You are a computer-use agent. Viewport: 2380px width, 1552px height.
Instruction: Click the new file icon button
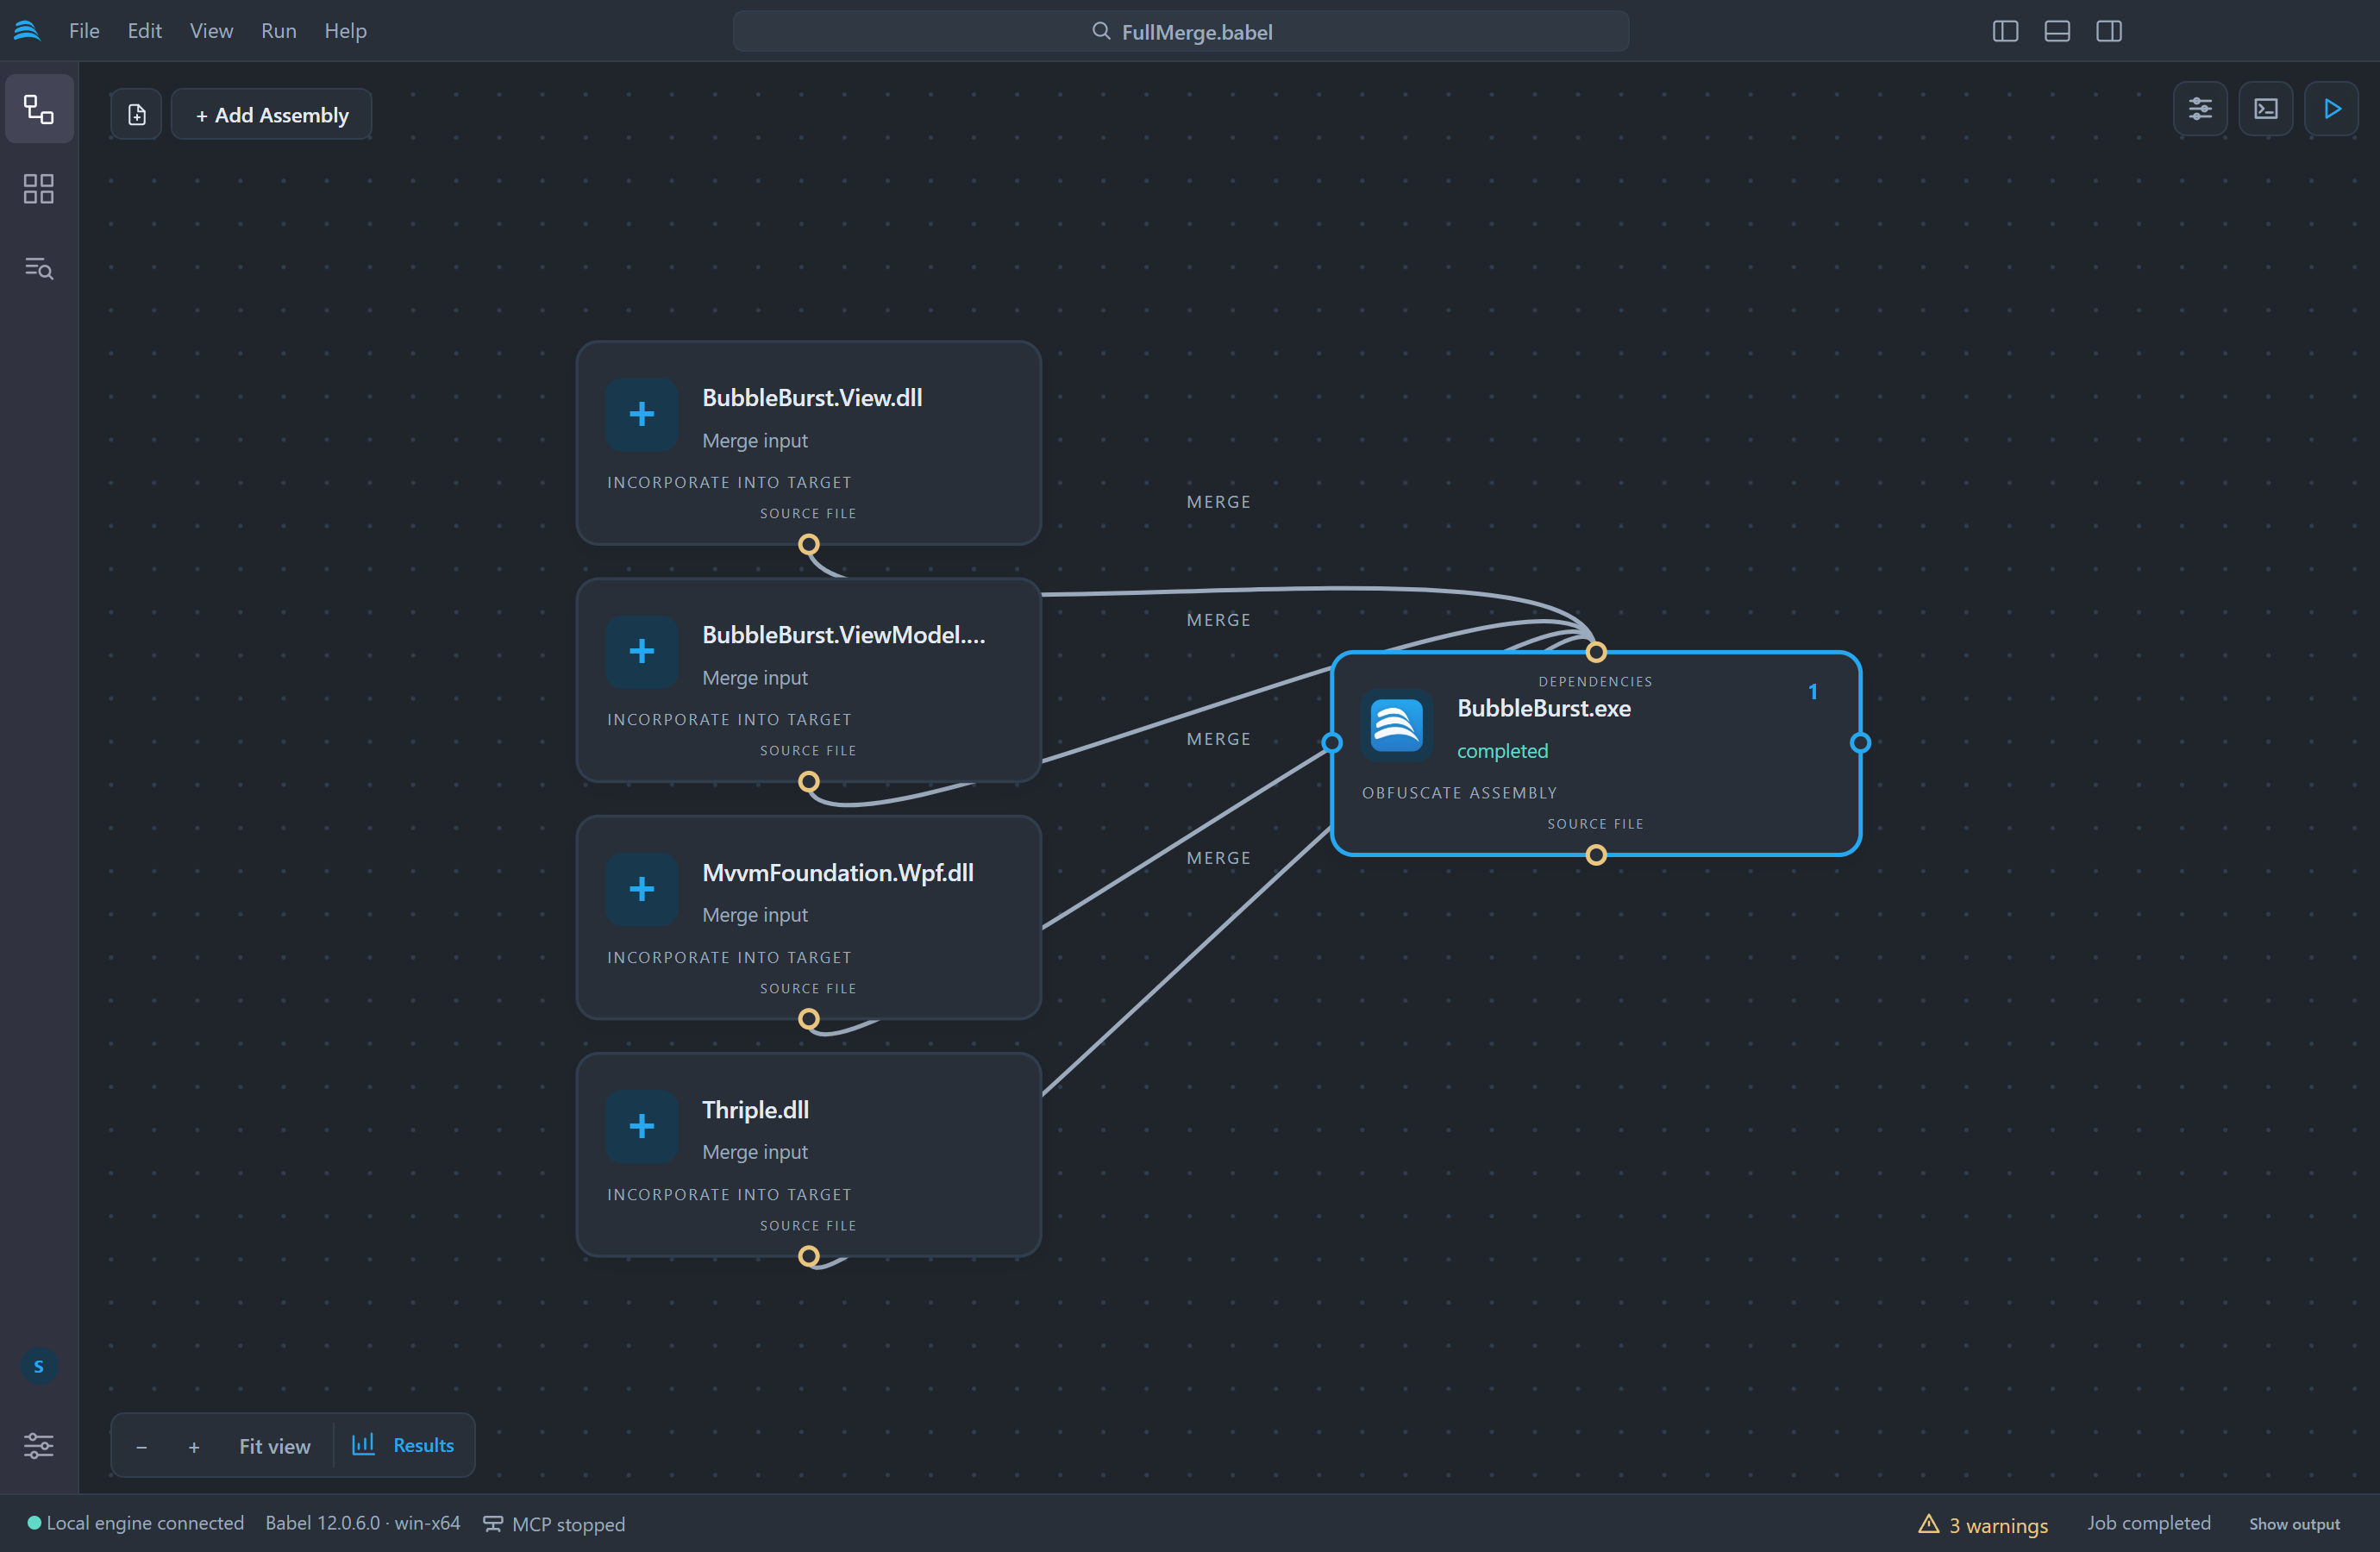(137, 115)
